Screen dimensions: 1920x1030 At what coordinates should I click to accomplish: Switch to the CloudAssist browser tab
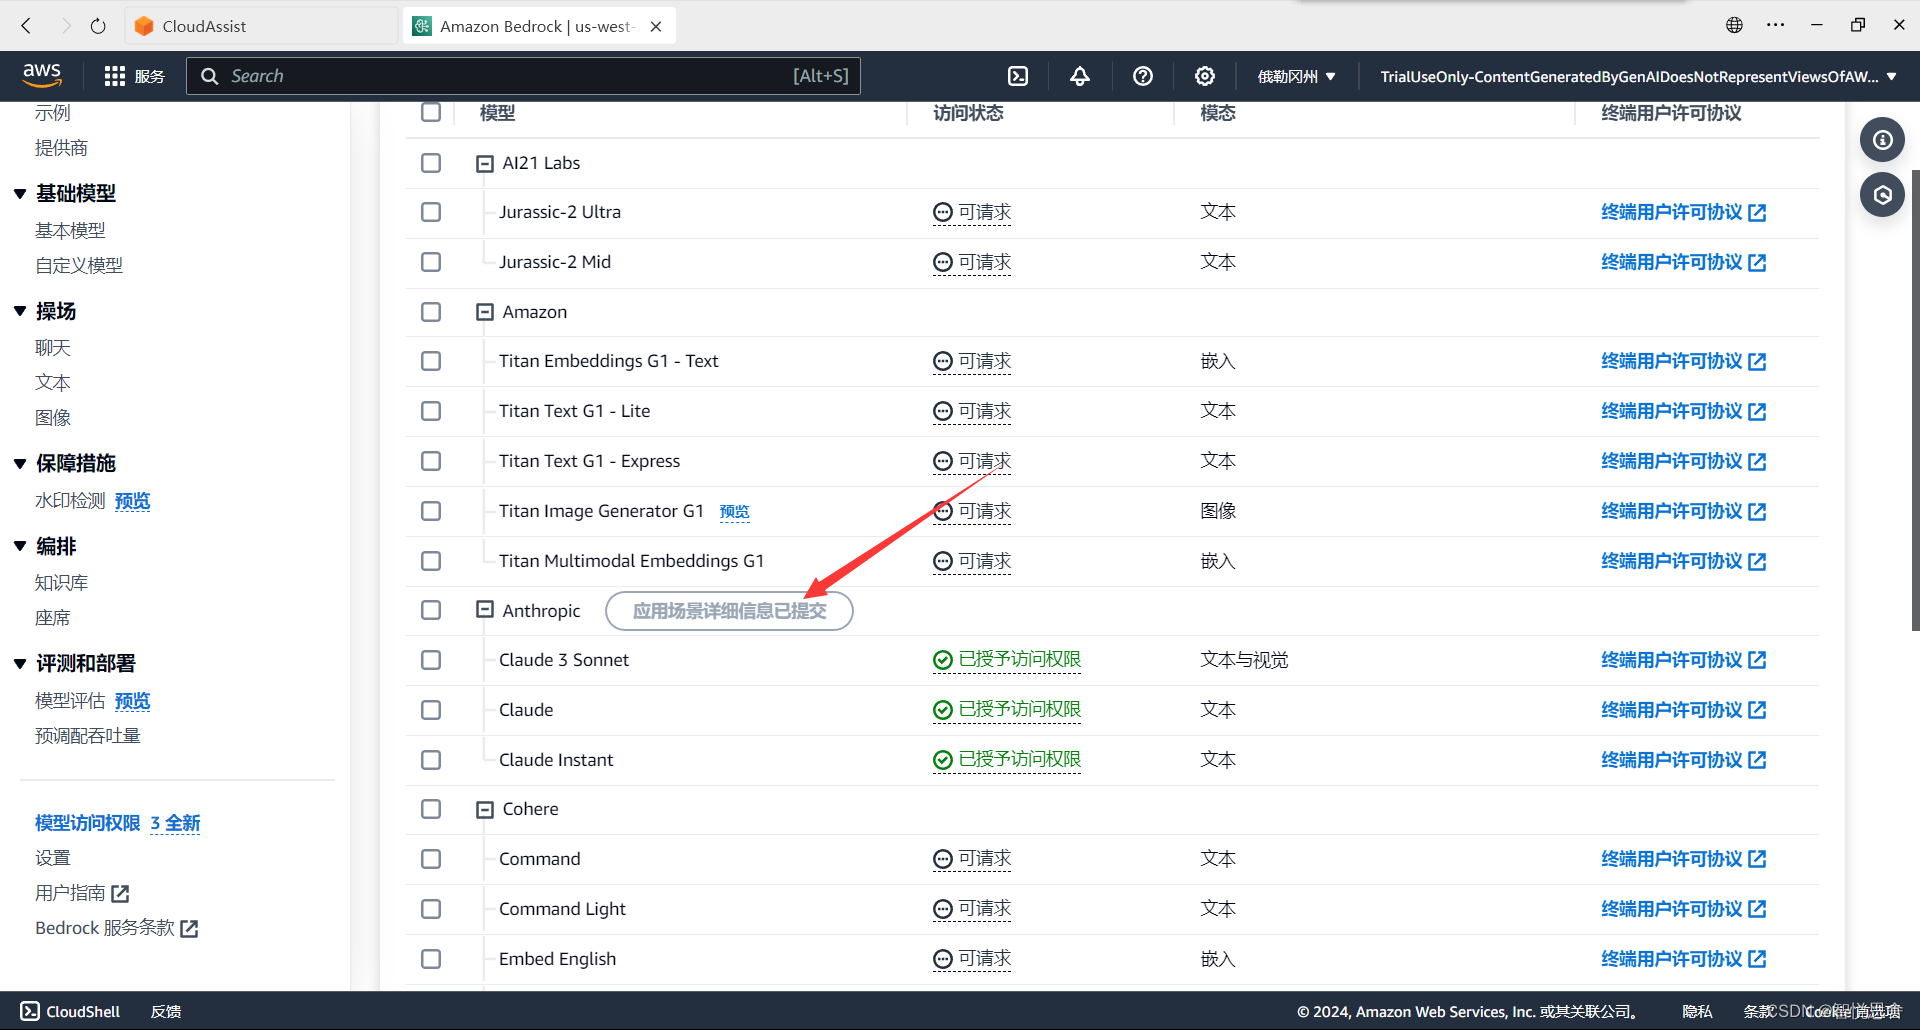coord(260,26)
